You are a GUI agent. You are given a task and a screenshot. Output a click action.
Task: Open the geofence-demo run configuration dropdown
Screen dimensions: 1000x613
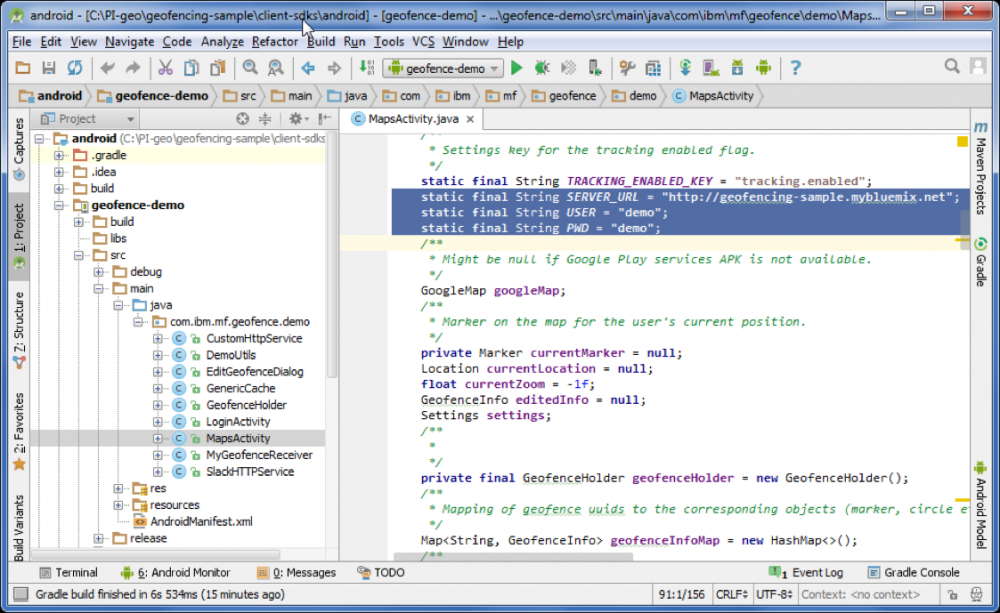(444, 68)
